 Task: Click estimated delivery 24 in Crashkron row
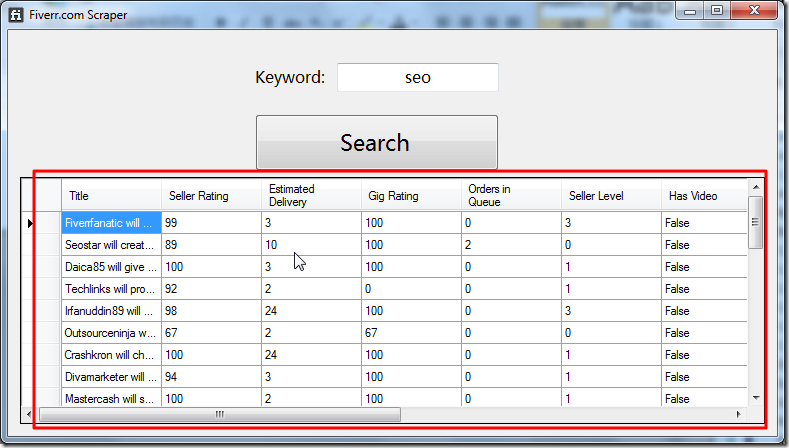click(311, 355)
